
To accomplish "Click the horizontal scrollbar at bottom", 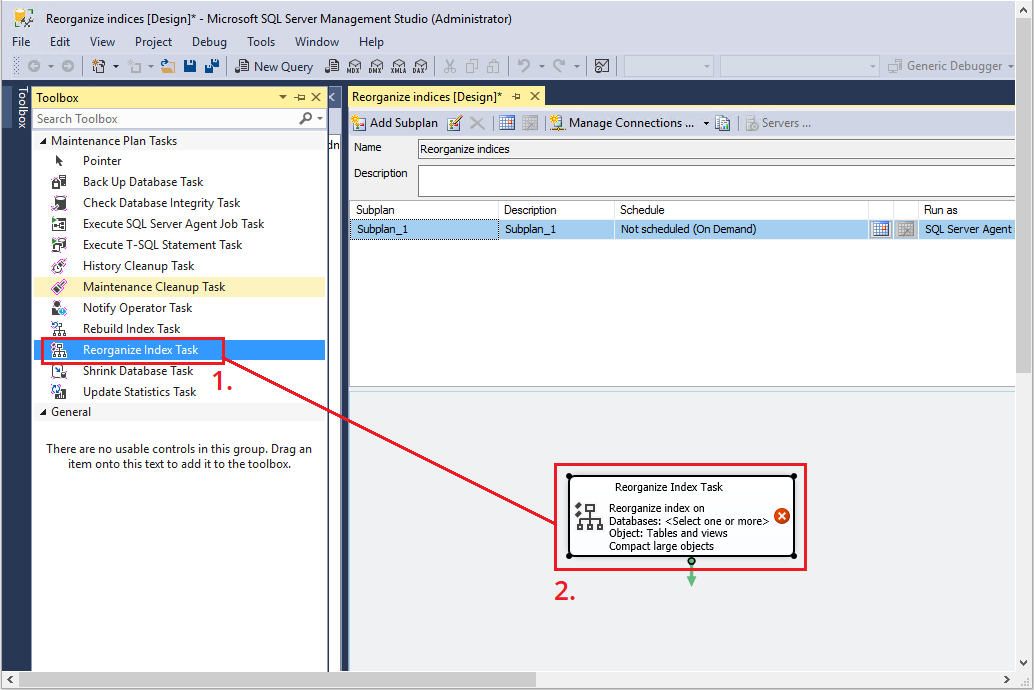I will coord(506,679).
